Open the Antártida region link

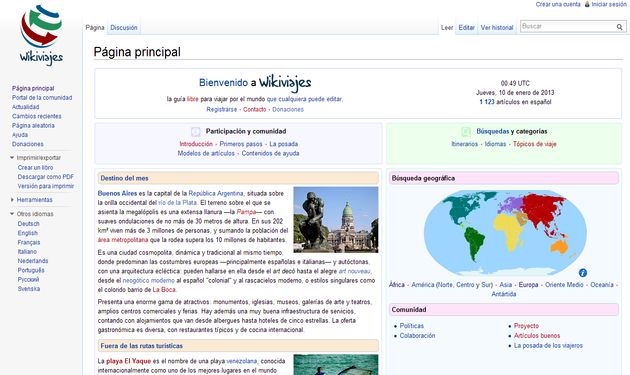pos(504,294)
